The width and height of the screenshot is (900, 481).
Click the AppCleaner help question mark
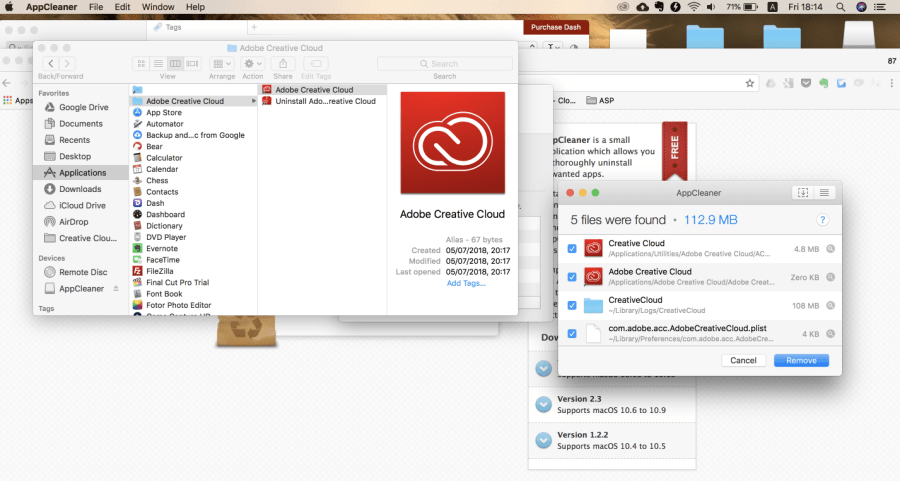(x=823, y=220)
